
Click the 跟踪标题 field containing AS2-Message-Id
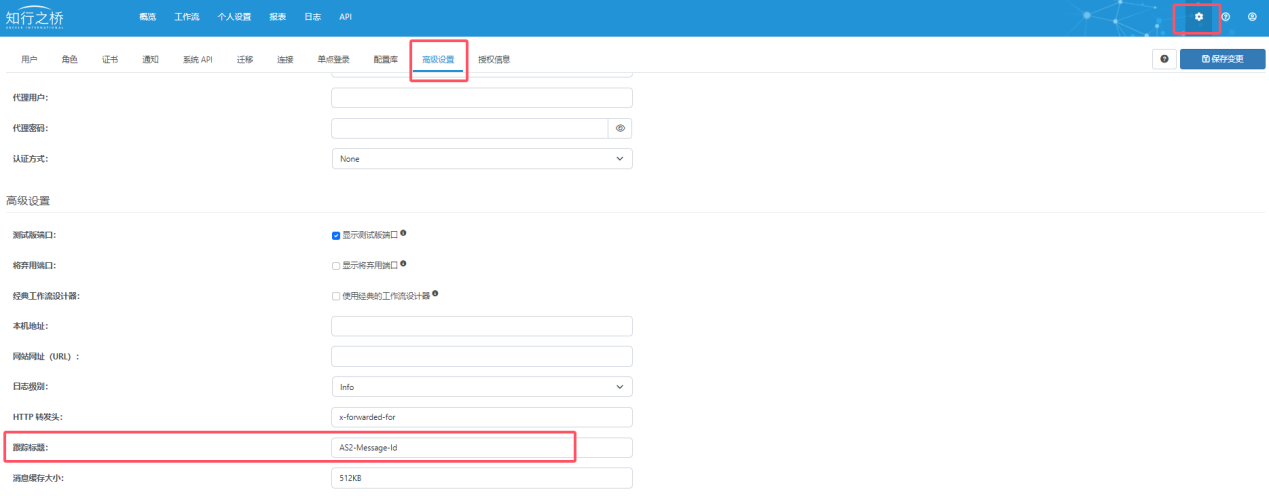point(481,448)
